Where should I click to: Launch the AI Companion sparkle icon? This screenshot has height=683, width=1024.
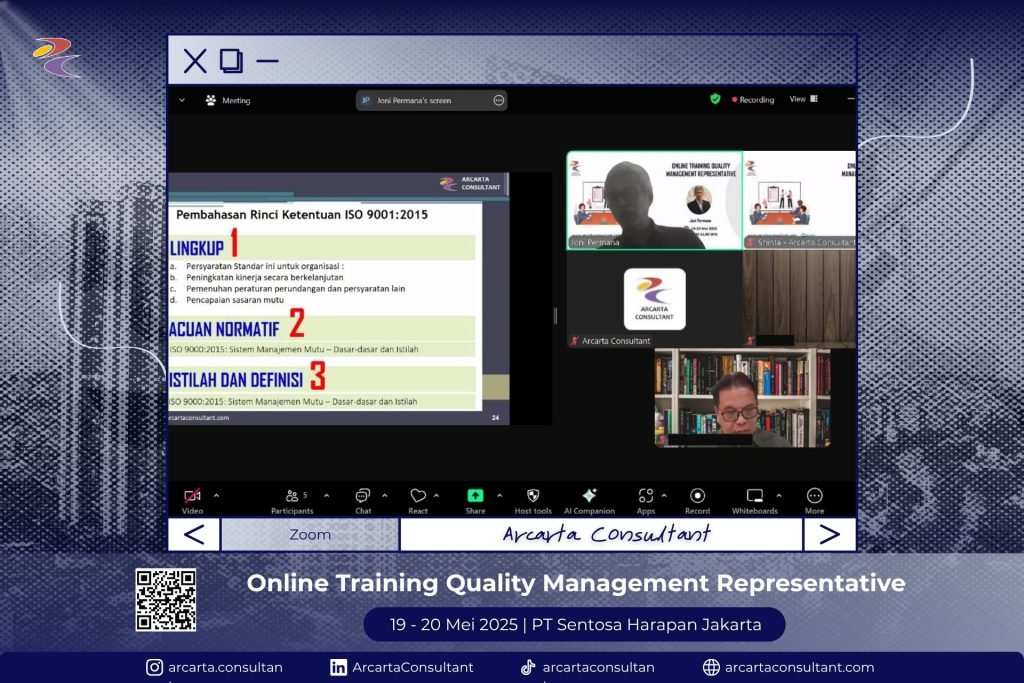[x=589, y=495]
